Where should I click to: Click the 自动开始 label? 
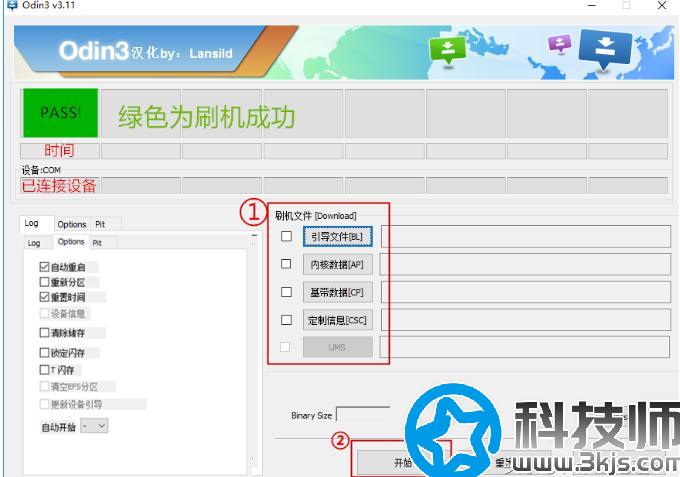(59, 427)
